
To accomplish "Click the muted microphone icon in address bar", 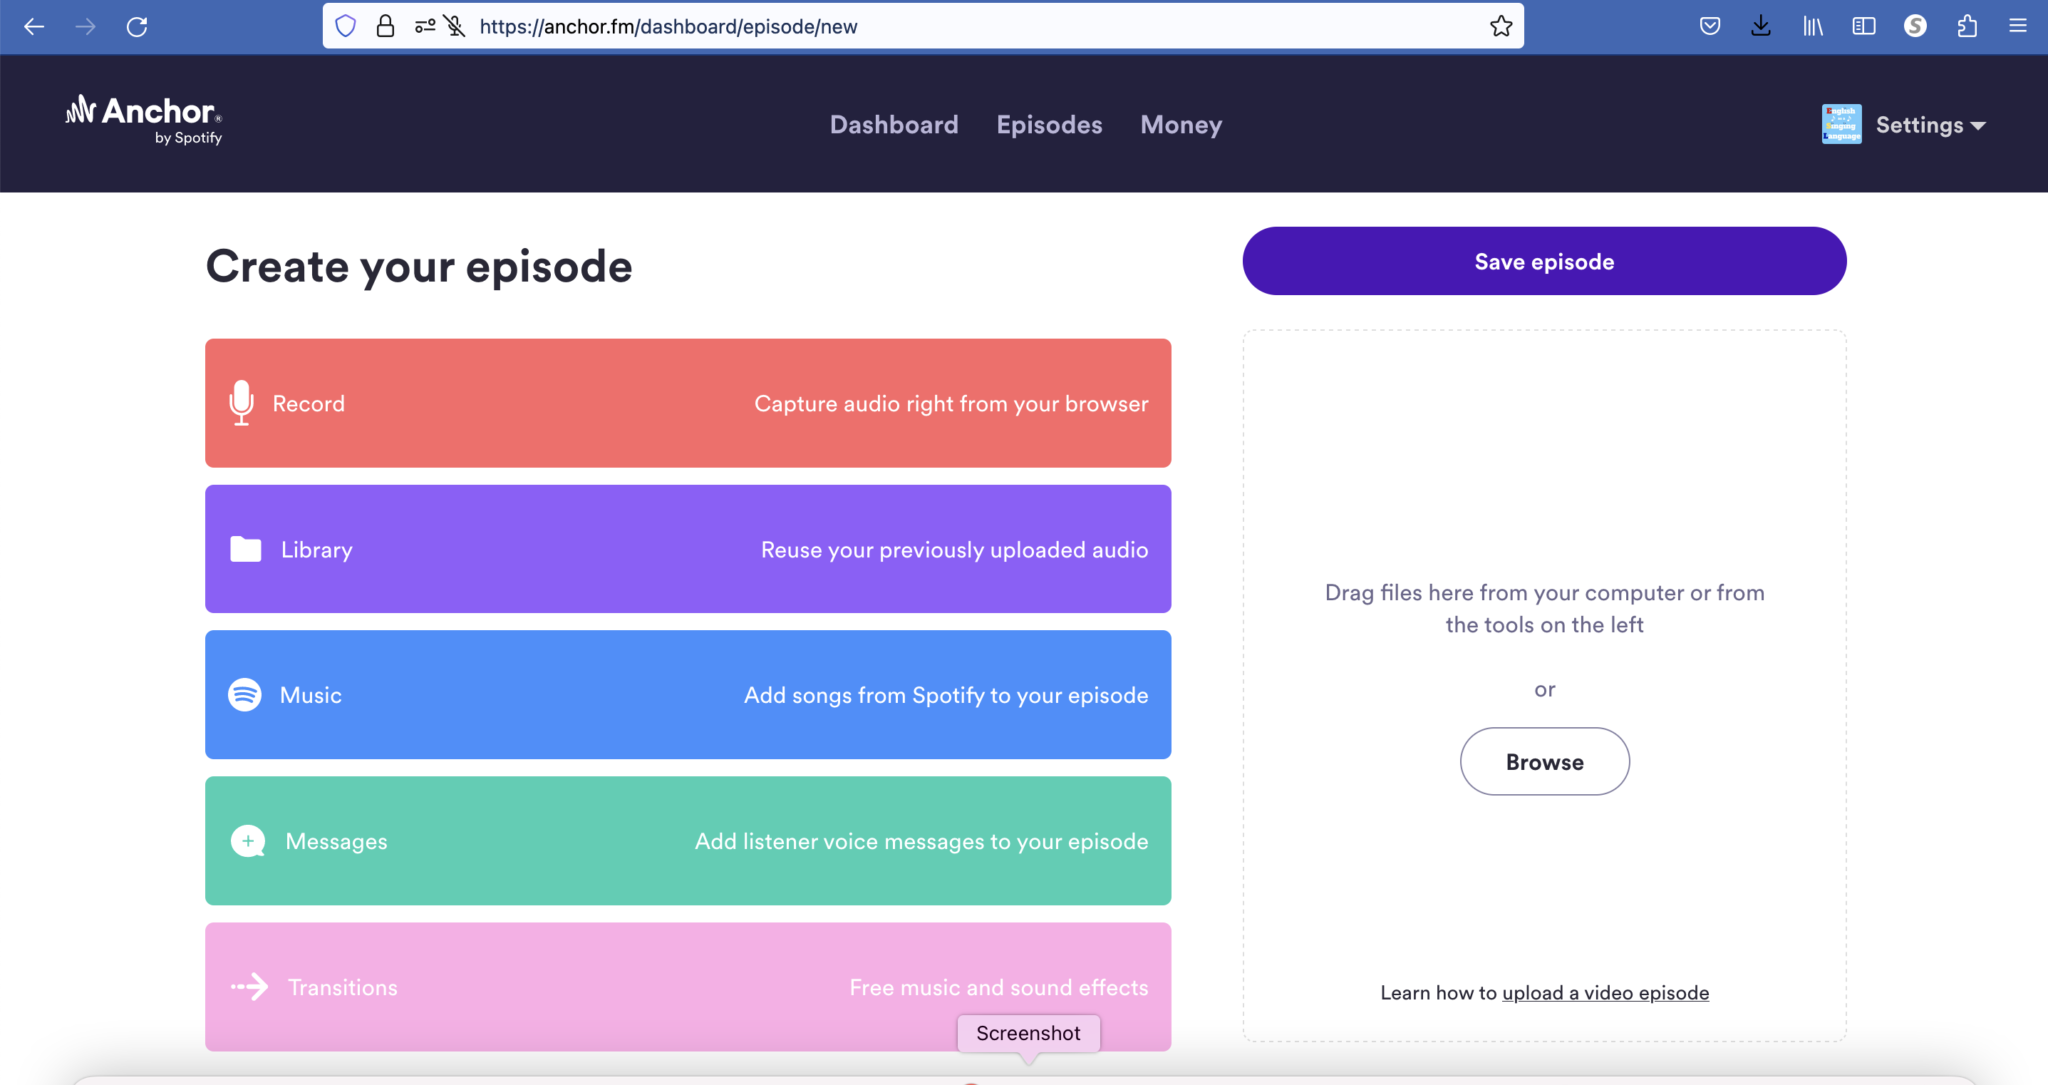I will (x=455, y=26).
